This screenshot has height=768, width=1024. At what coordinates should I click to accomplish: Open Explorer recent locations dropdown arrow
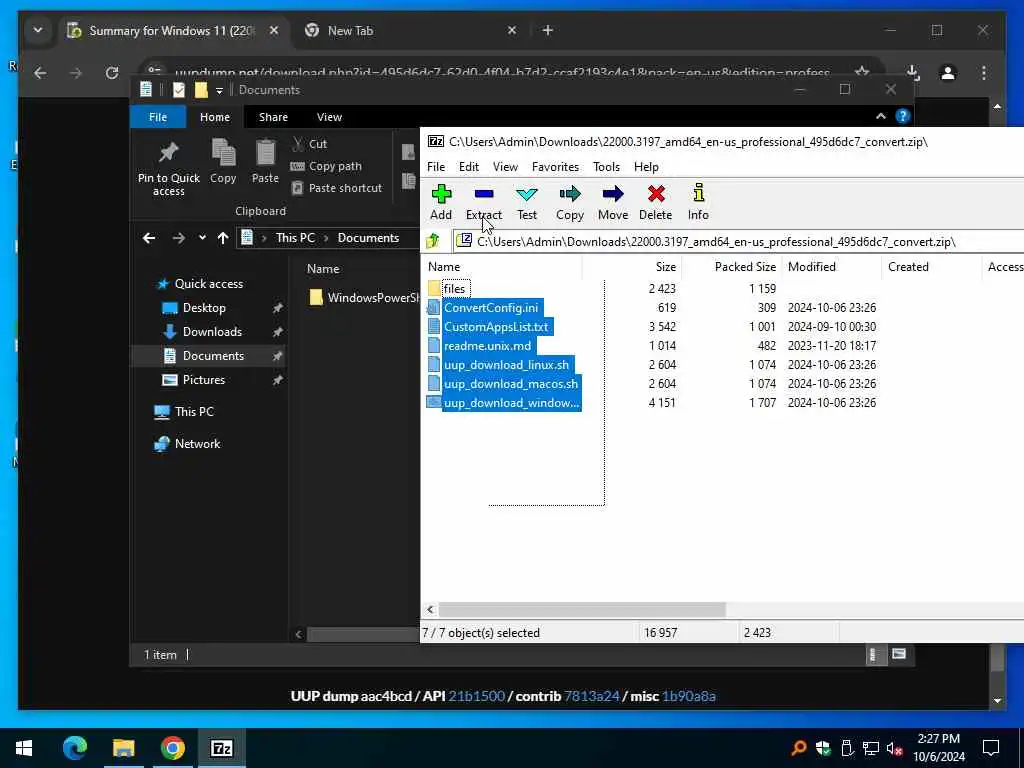pyautogui.click(x=202, y=238)
